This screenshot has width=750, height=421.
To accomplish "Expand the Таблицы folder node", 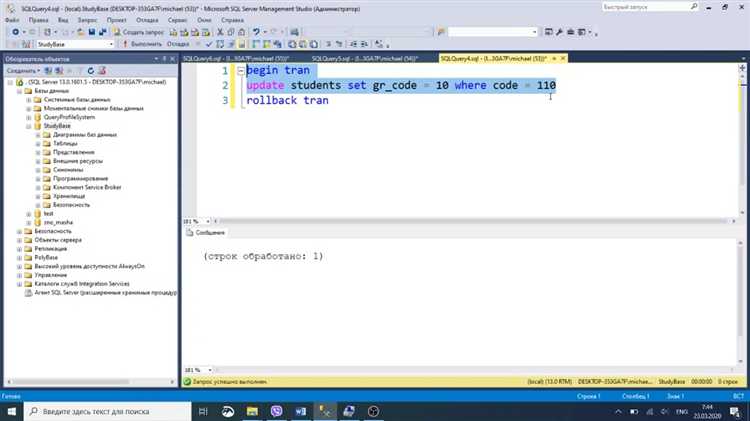I will 38,144.
